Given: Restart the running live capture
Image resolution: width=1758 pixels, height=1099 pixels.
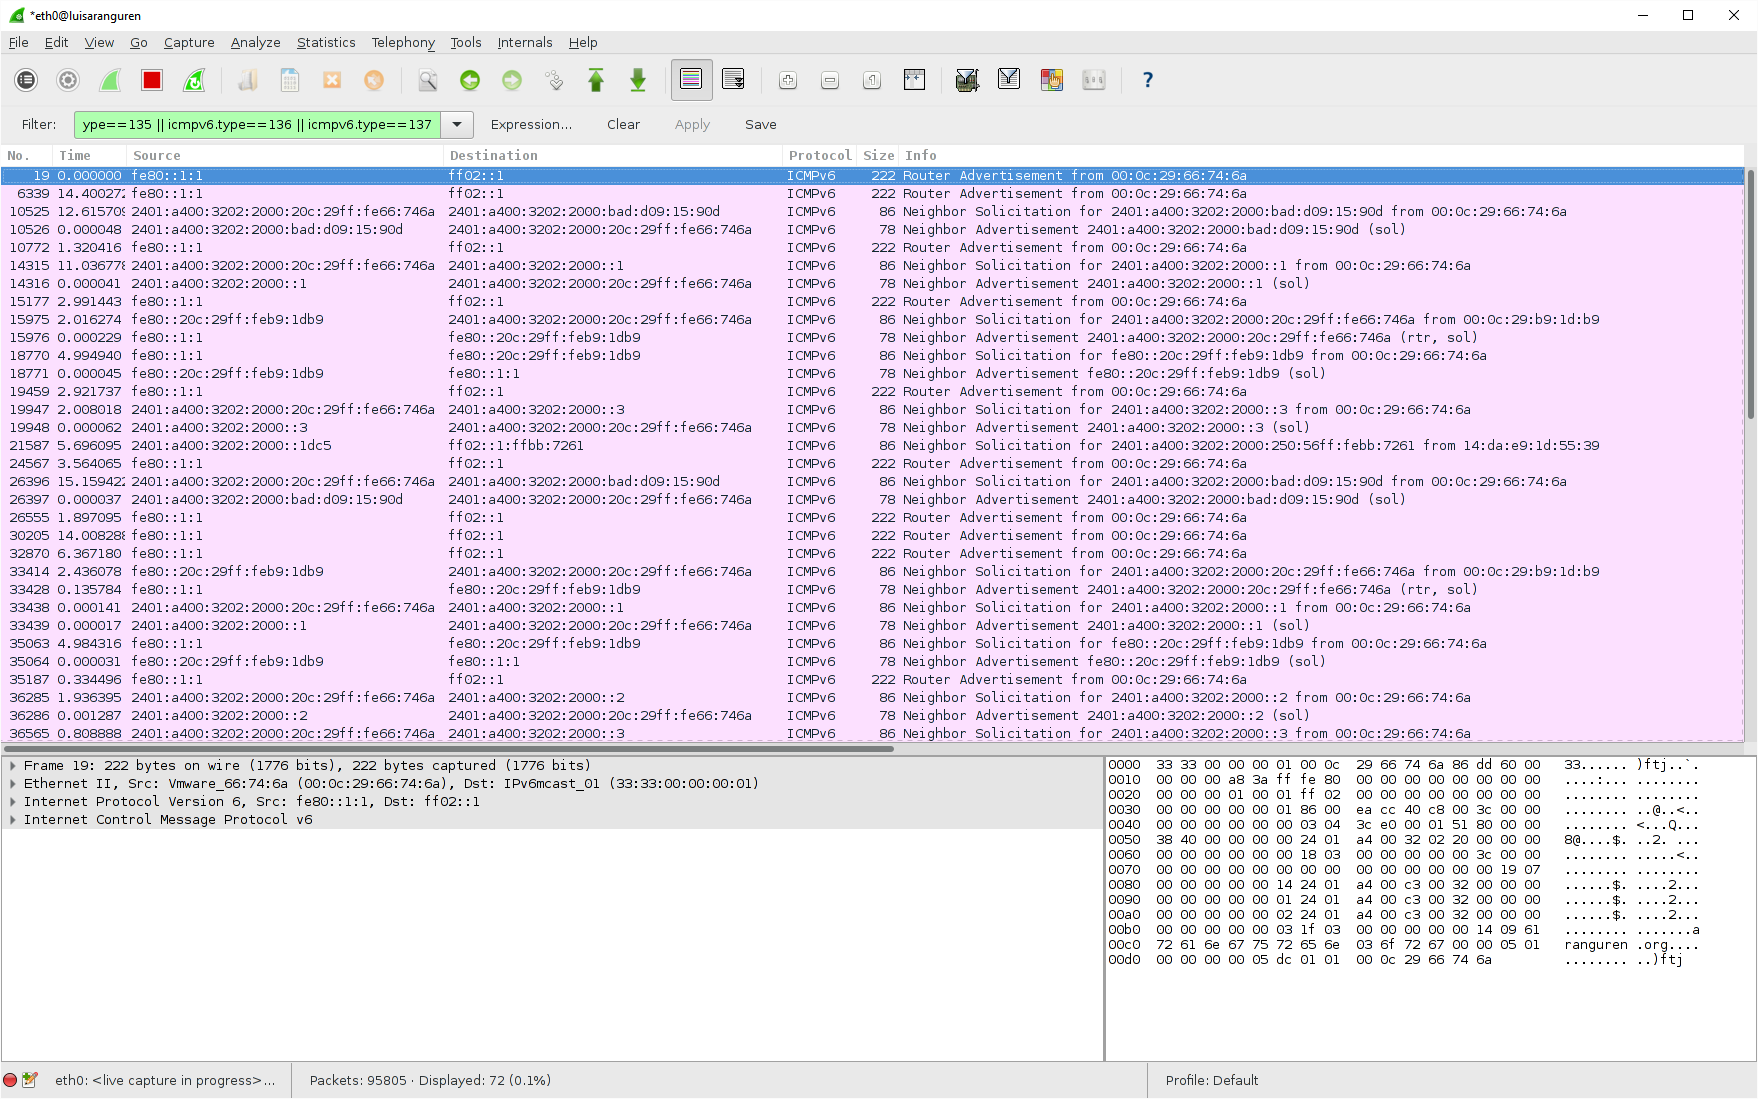Looking at the screenshot, I should [194, 80].
